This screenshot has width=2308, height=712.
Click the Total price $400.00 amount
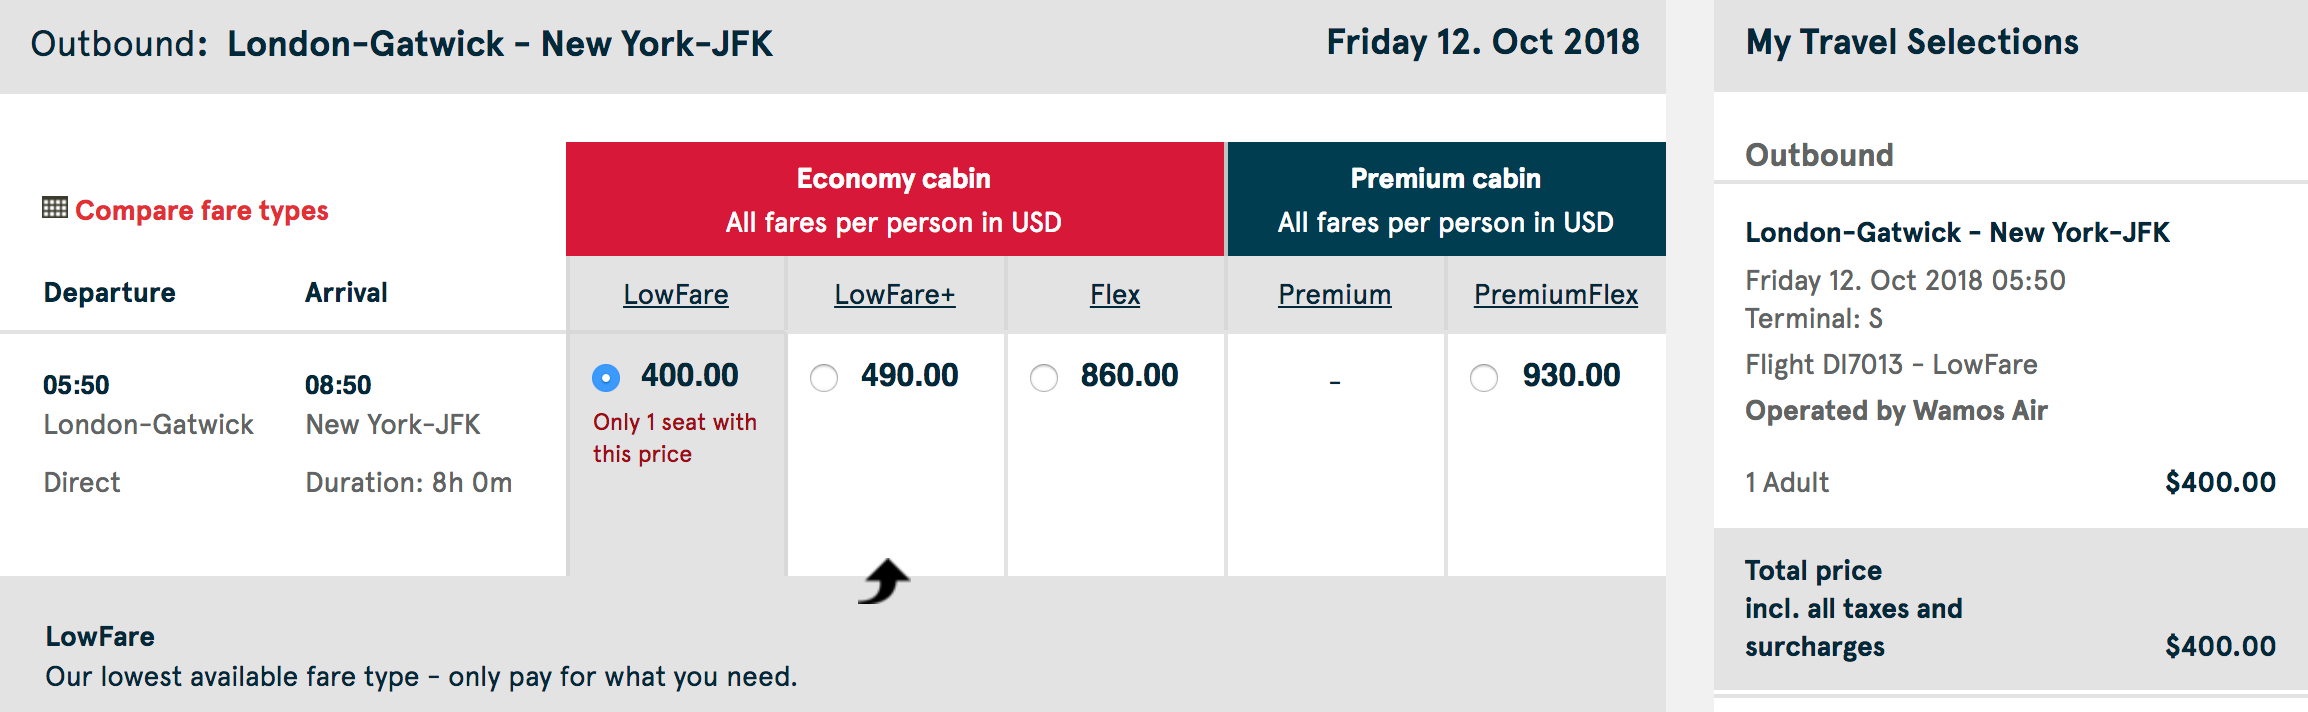pos(2220,646)
